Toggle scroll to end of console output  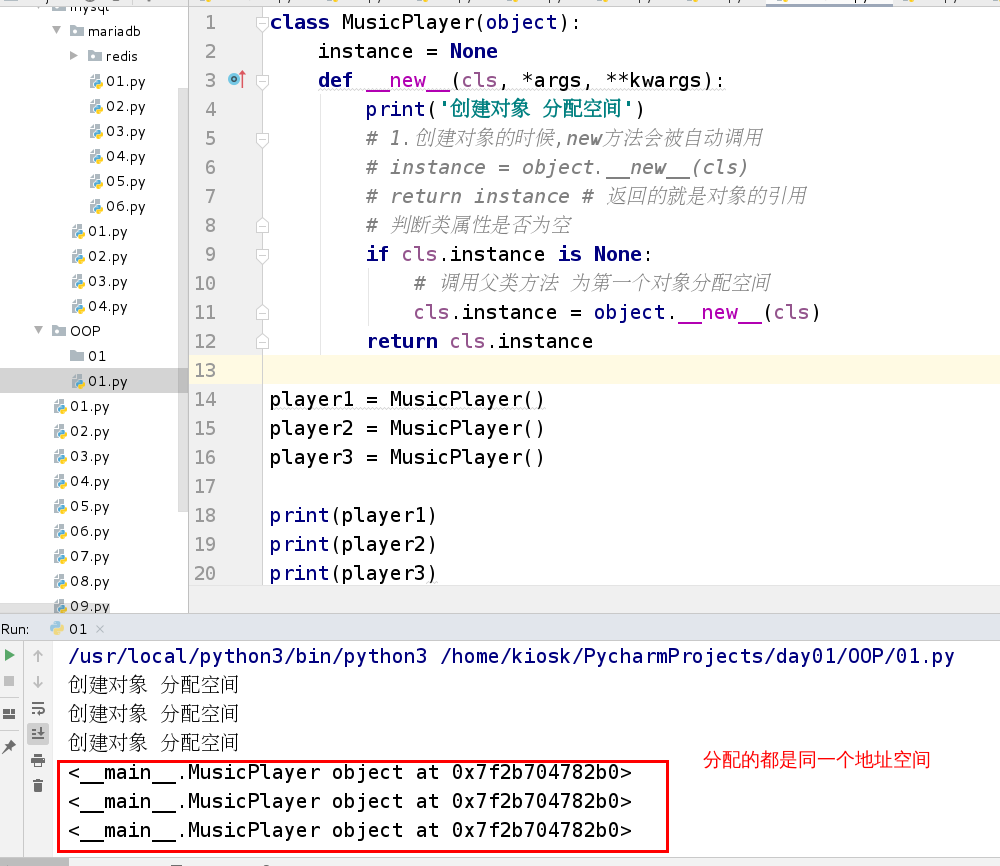pyautogui.click(x=38, y=734)
